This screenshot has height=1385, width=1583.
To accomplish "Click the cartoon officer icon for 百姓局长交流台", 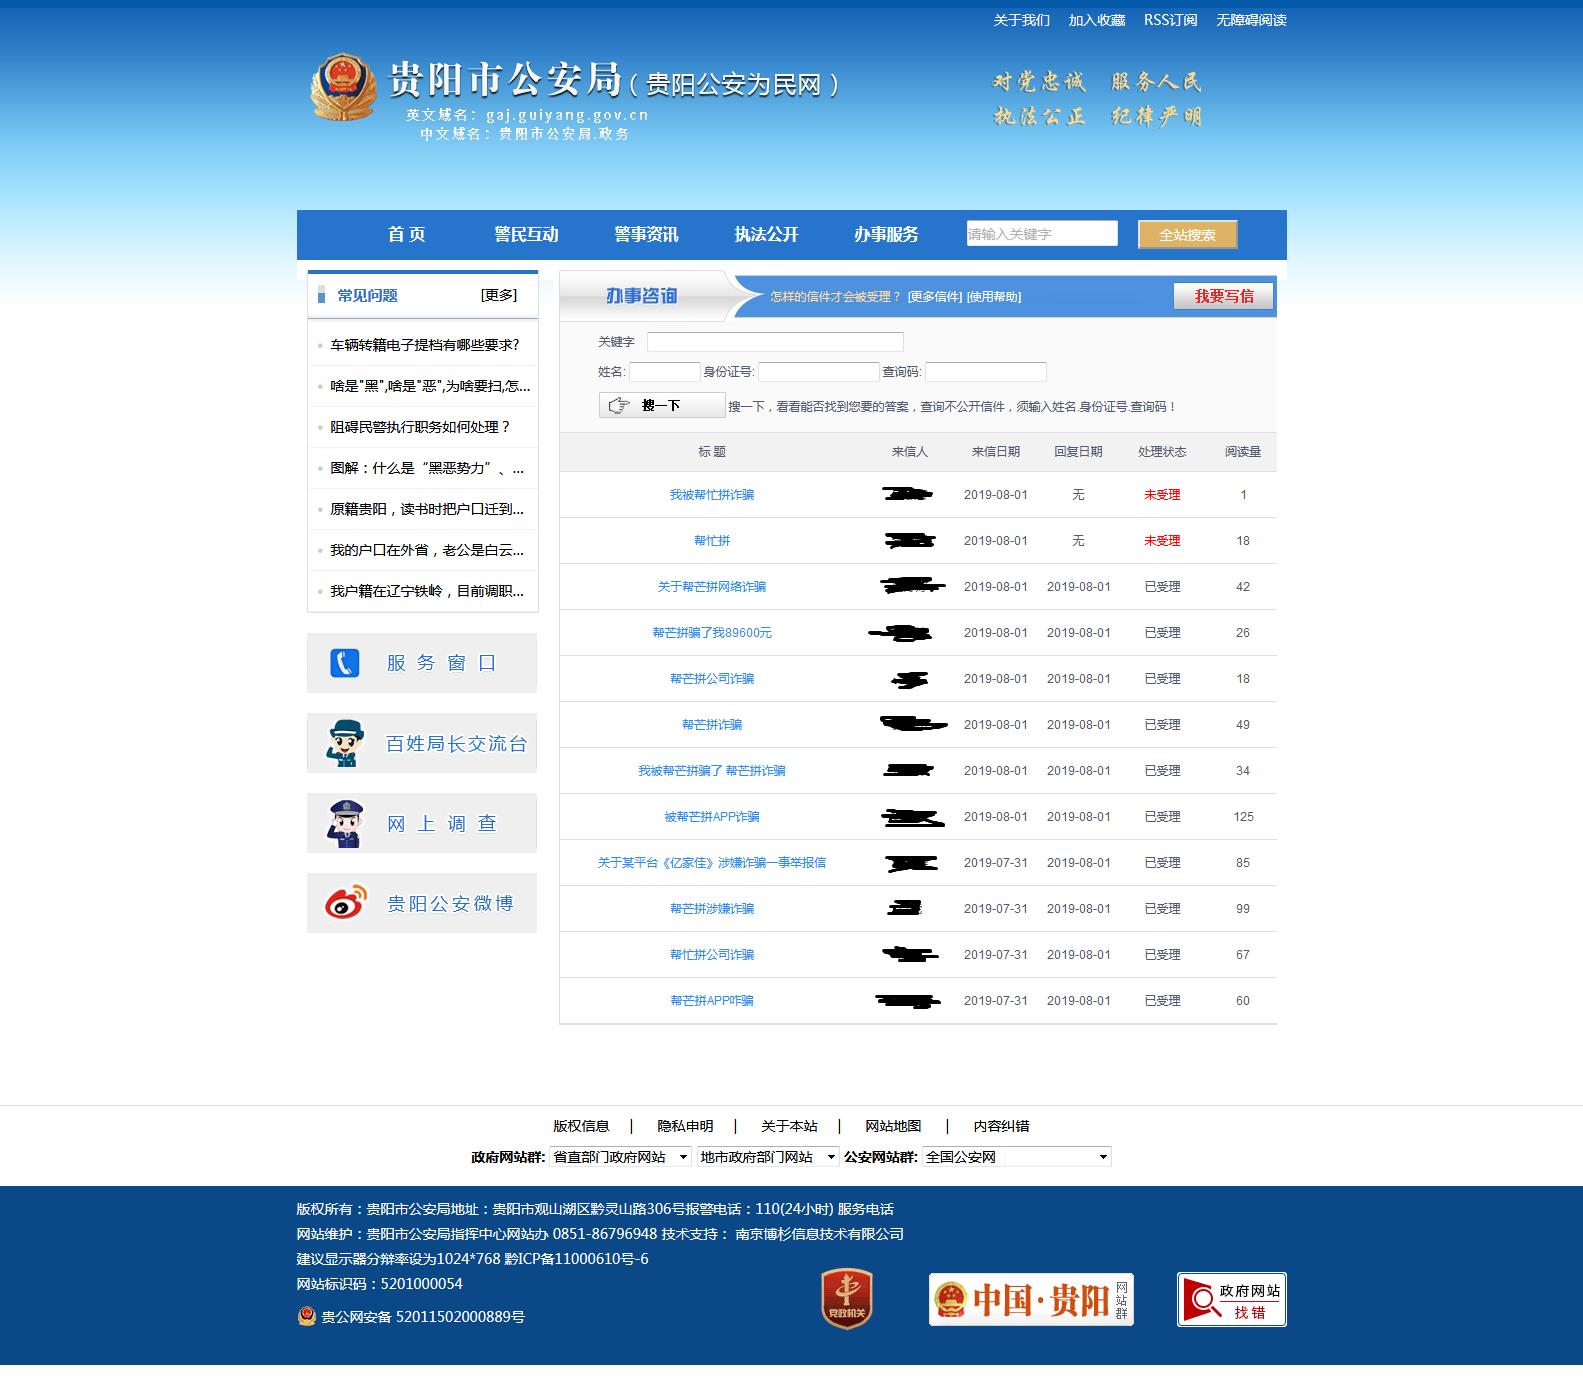I will pyautogui.click(x=345, y=743).
